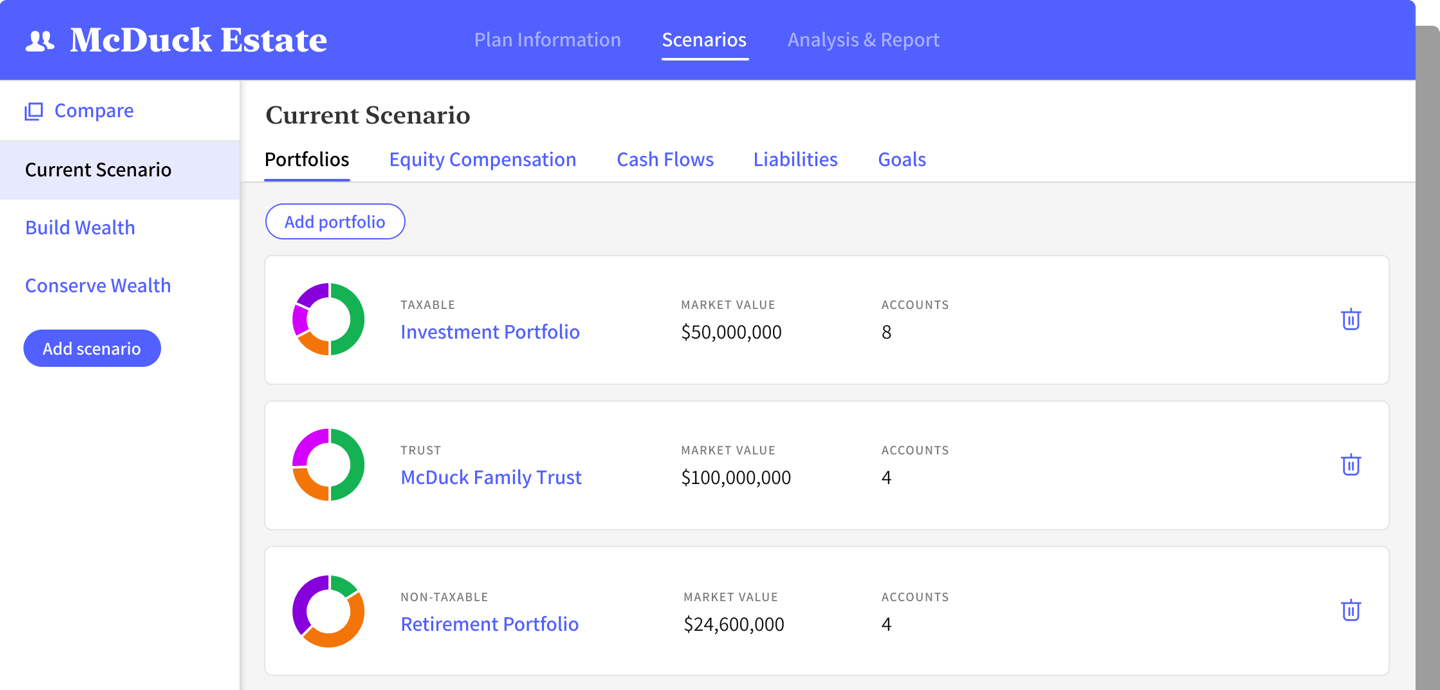Remove Retirement Portfolio via trash icon

point(1350,610)
